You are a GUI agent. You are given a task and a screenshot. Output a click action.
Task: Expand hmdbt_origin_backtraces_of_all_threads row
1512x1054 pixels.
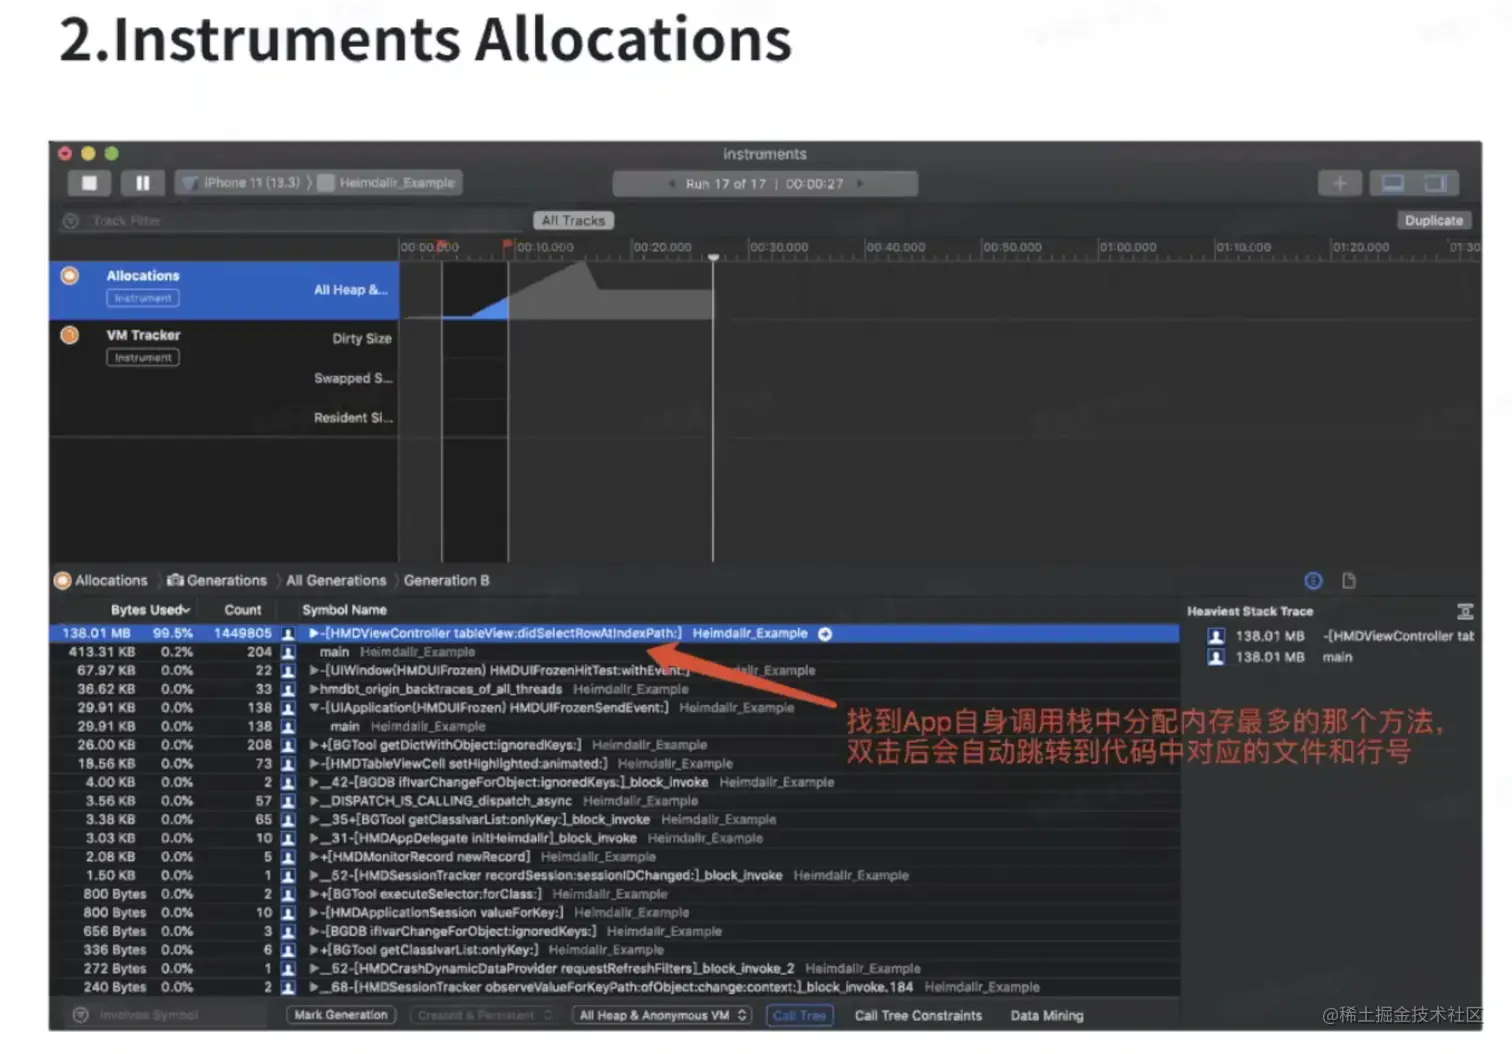[314, 690]
